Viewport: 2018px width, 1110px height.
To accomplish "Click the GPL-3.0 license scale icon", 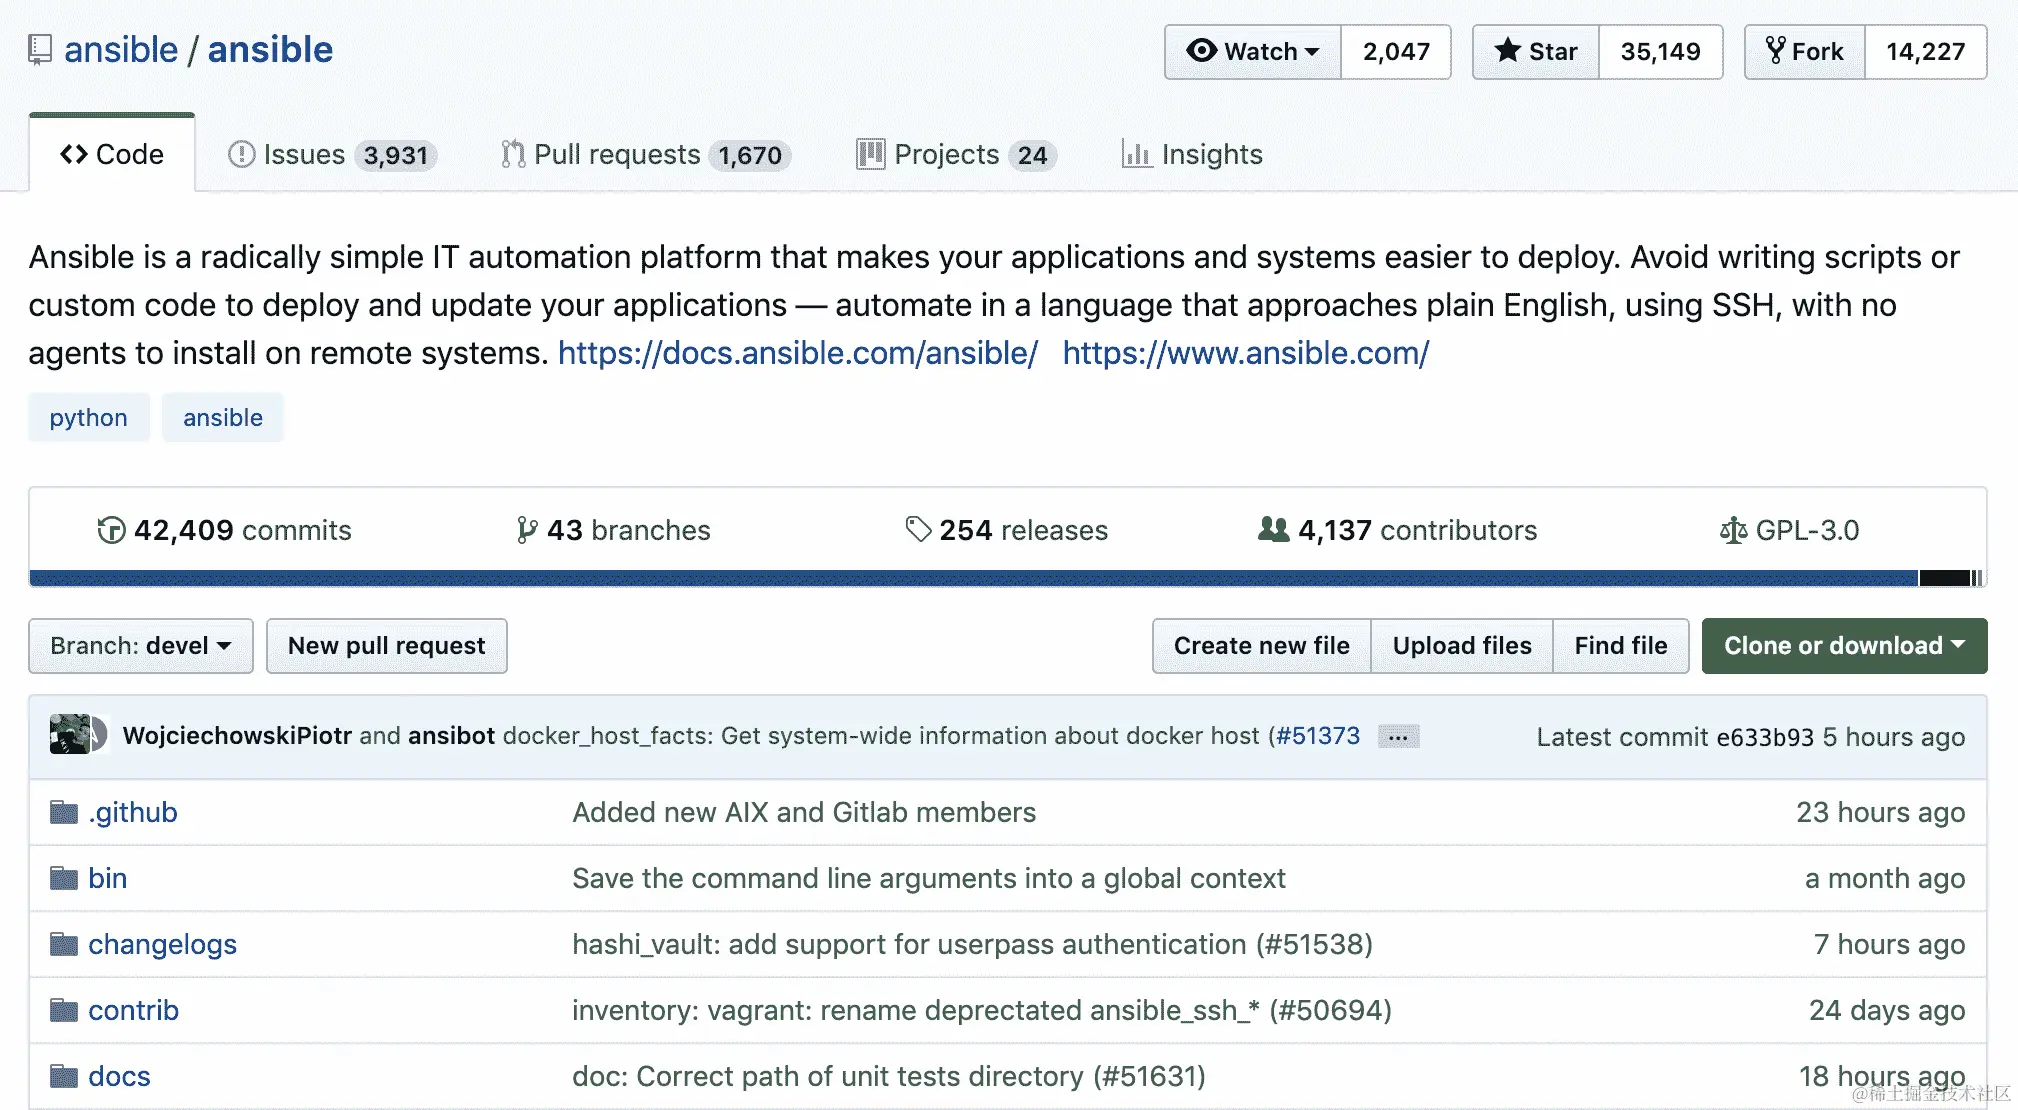I will click(1733, 530).
